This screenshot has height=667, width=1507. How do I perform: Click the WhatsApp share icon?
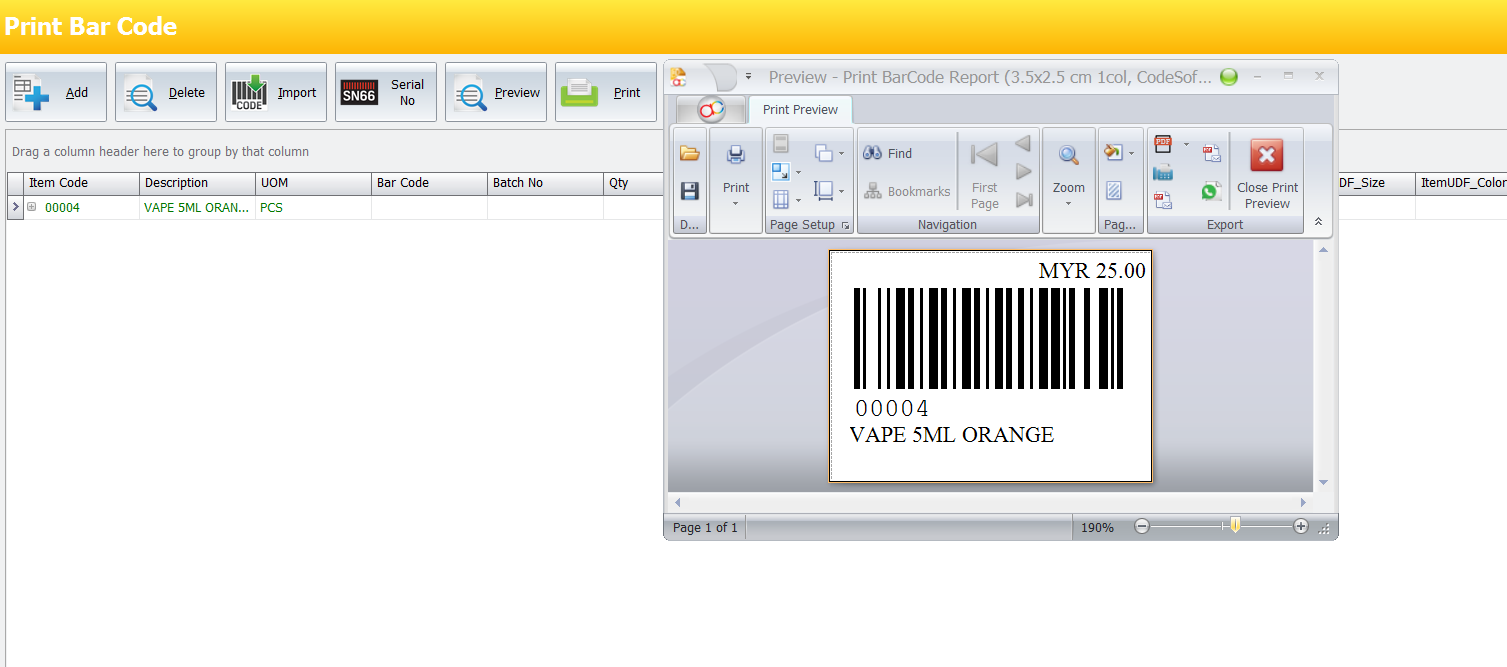tap(1212, 192)
